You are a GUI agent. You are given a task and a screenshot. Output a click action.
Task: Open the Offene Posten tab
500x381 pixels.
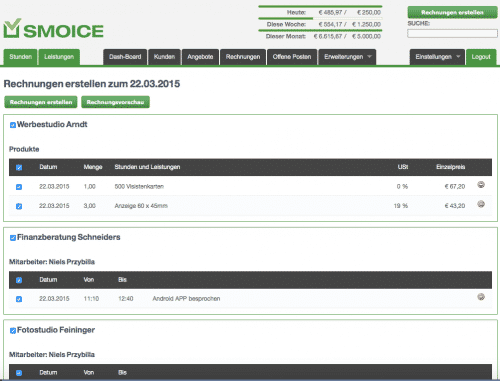coord(292,57)
